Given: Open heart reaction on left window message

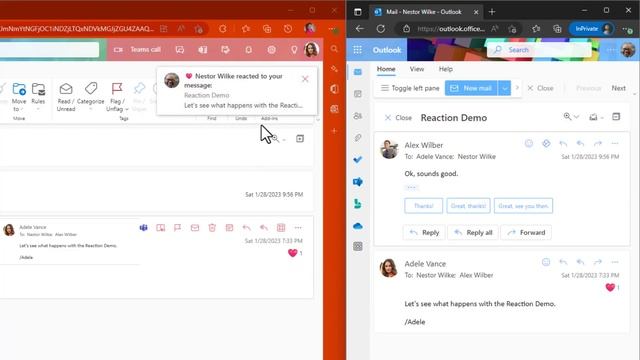Looking at the screenshot, I should tap(295, 253).
